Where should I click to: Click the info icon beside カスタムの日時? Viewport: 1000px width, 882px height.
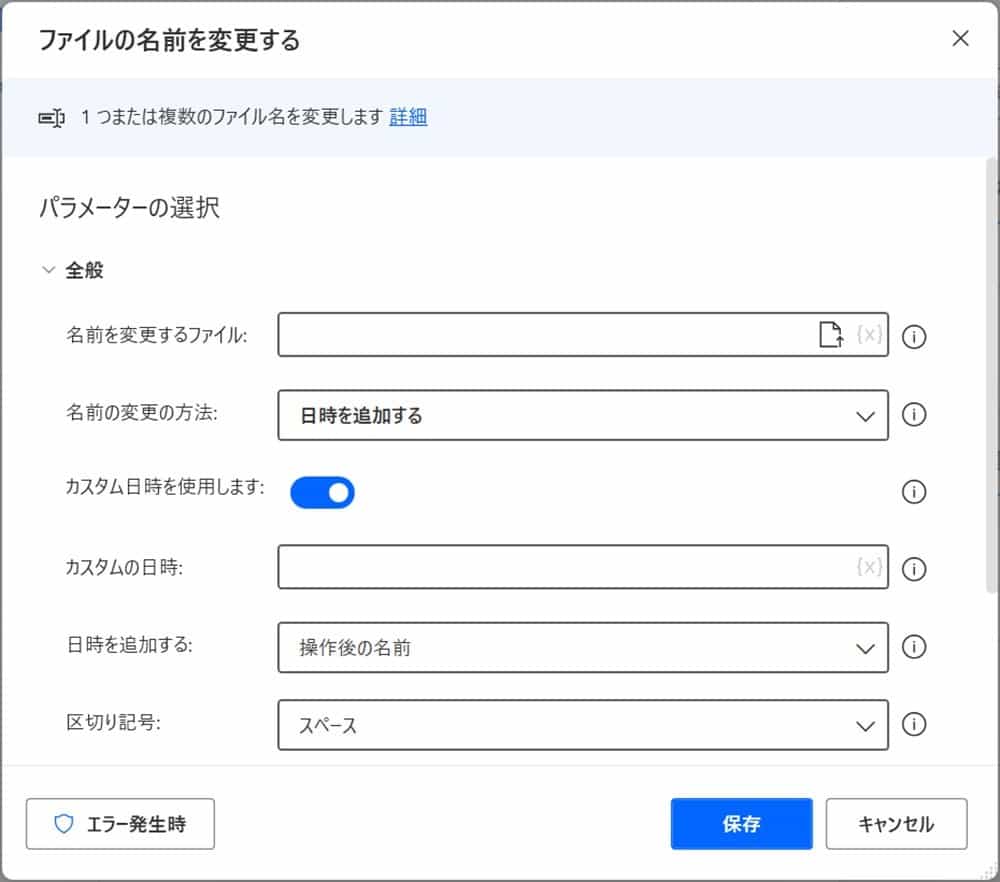click(913, 568)
